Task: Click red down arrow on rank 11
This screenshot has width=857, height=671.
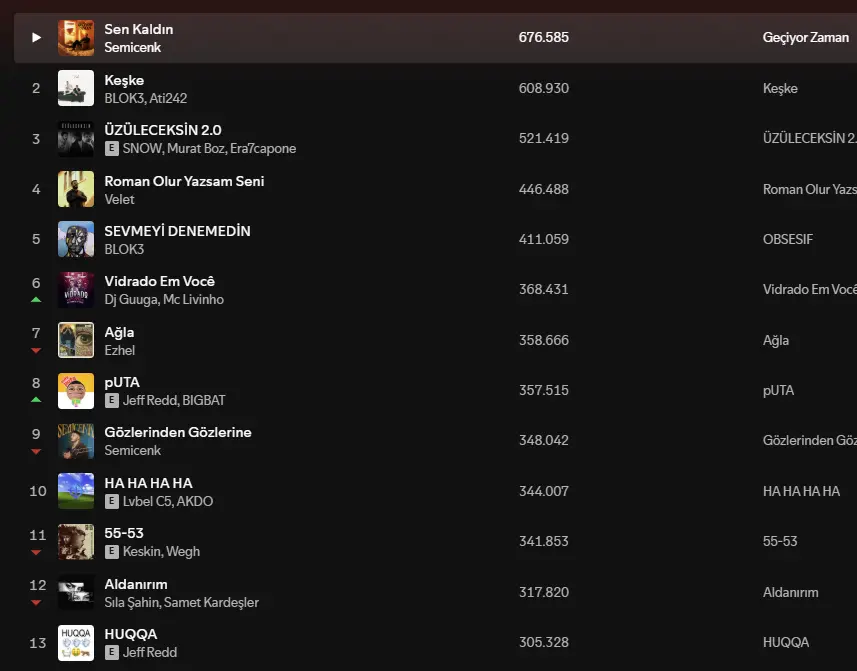Action: click(x=36, y=552)
